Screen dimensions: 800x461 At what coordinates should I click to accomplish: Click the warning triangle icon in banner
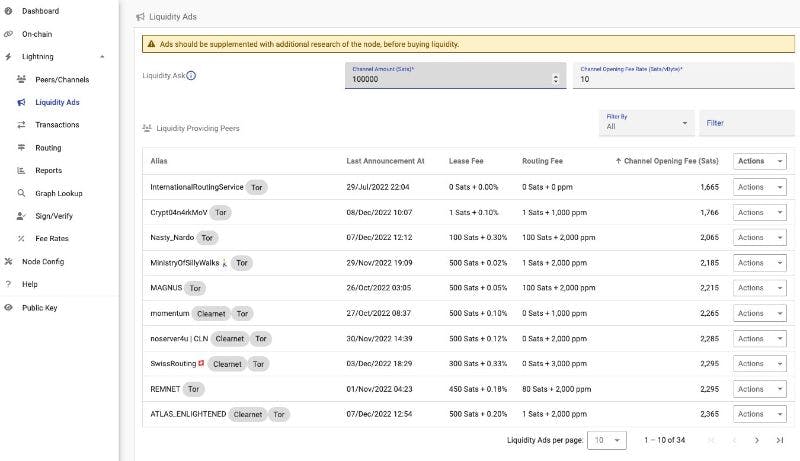coord(151,44)
